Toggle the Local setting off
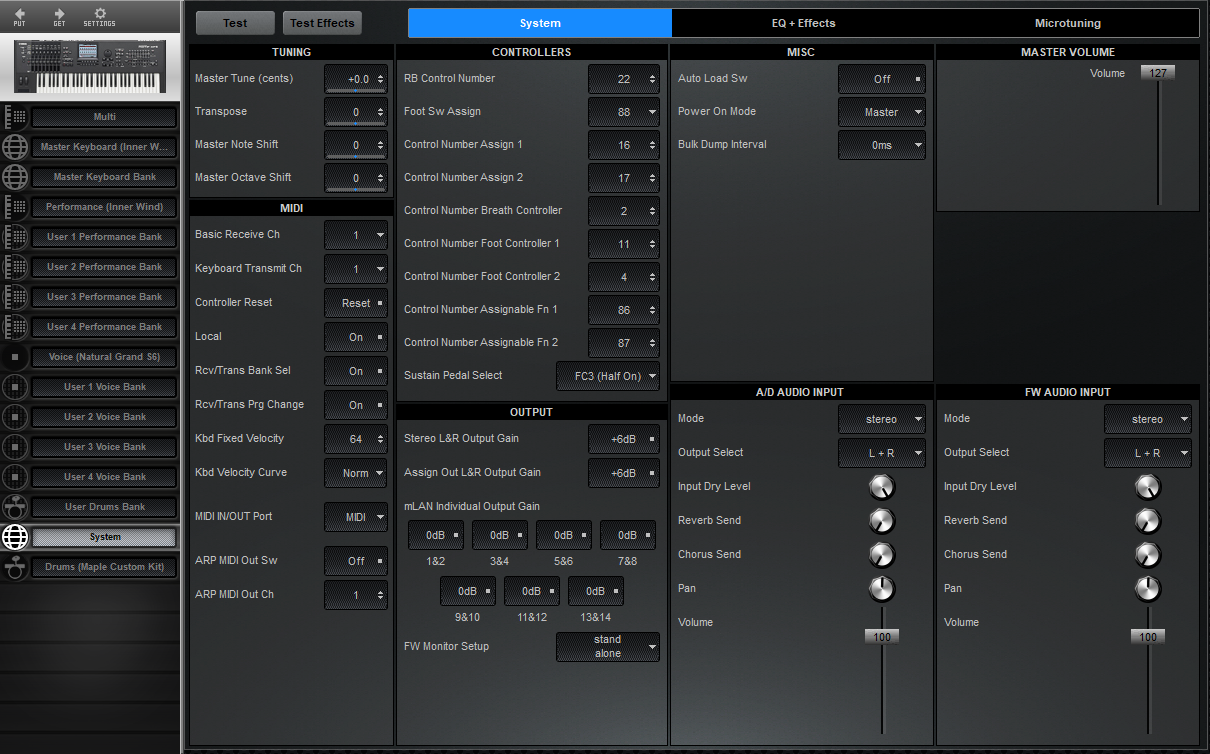1210x754 pixels. click(355, 337)
